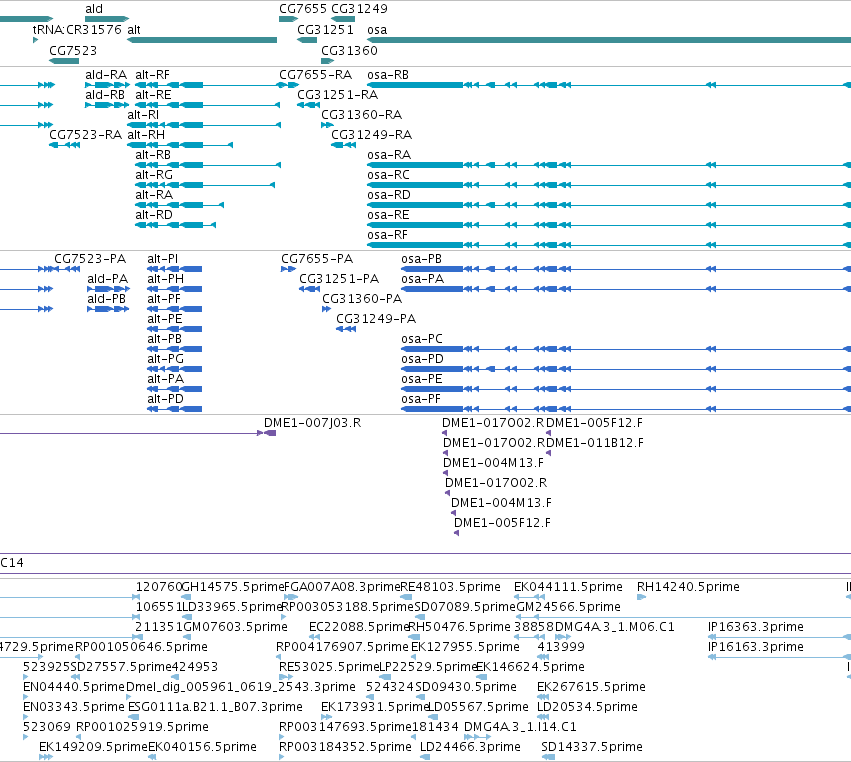This screenshot has height=762, width=851.
Task: Open the CG7523-RA transcript label
Action: (85, 135)
